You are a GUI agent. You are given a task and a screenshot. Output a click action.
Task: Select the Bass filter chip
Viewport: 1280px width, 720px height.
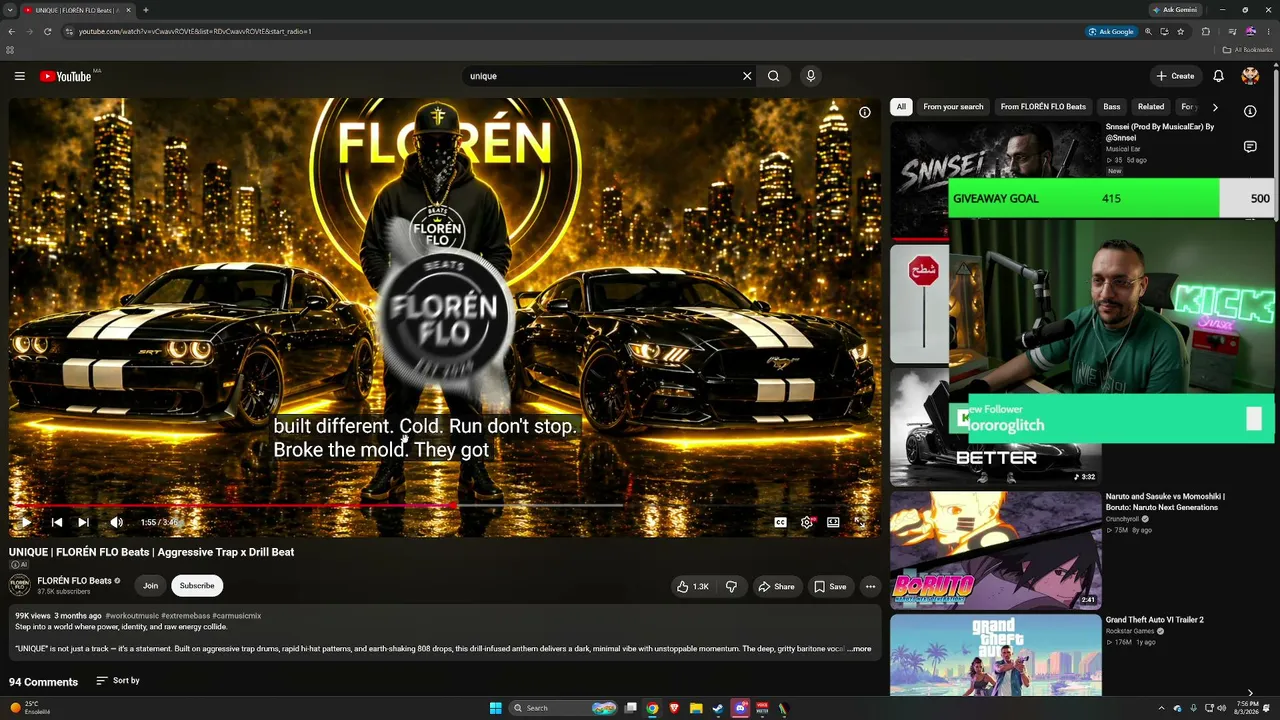tap(1112, 107)
